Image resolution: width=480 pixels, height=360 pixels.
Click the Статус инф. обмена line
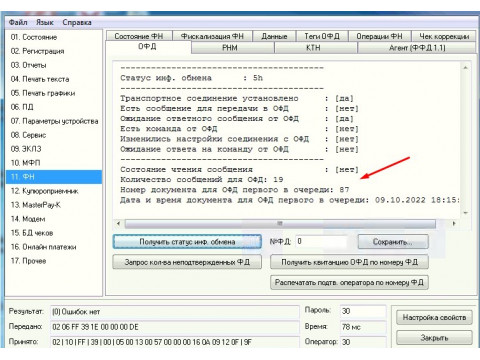pyautogui.click(x=191, y=78)
